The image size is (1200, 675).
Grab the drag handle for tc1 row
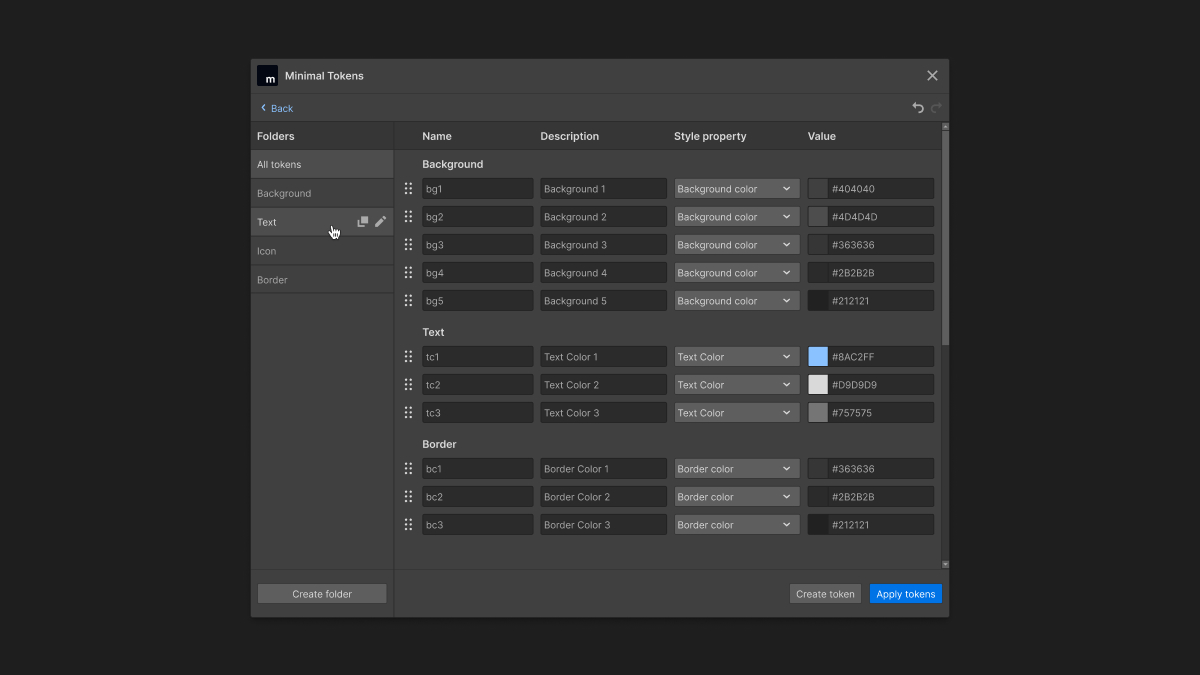tap(408, 357)
